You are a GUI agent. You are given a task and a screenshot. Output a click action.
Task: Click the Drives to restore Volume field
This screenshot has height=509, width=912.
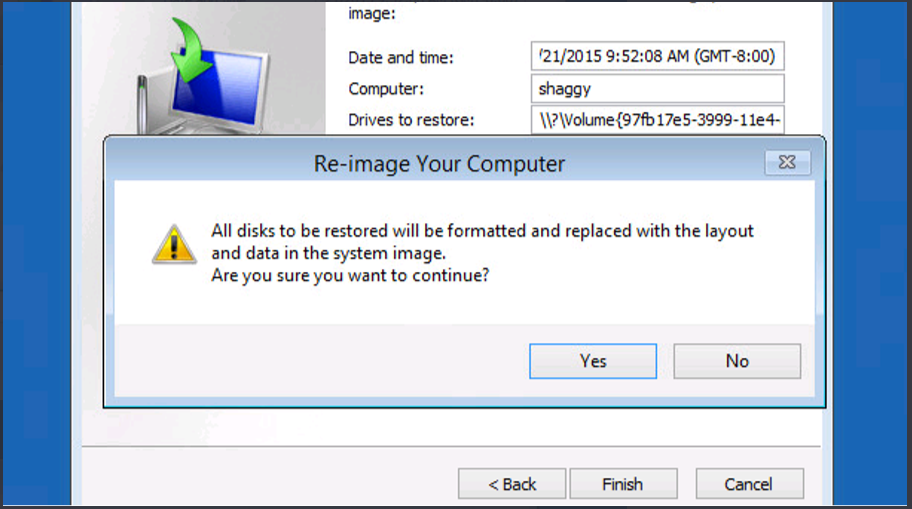point(658,121)
